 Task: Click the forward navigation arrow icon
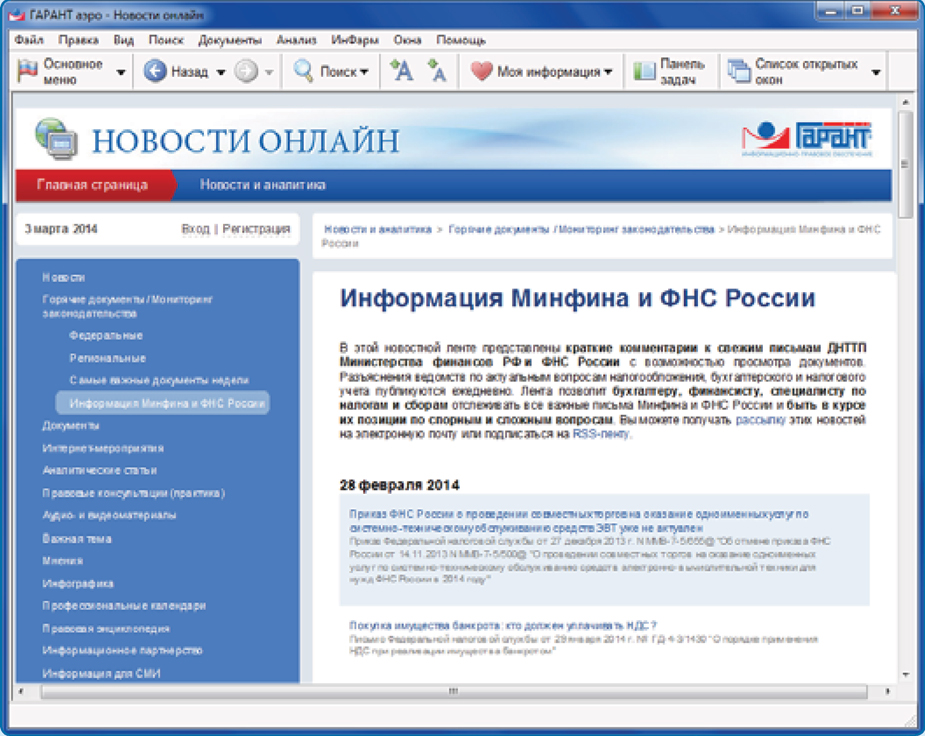pos(246,71)
